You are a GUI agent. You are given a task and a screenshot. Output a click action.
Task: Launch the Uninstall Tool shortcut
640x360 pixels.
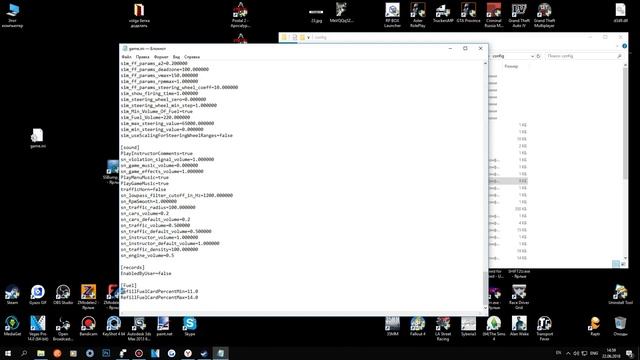(x=620, y=295)
